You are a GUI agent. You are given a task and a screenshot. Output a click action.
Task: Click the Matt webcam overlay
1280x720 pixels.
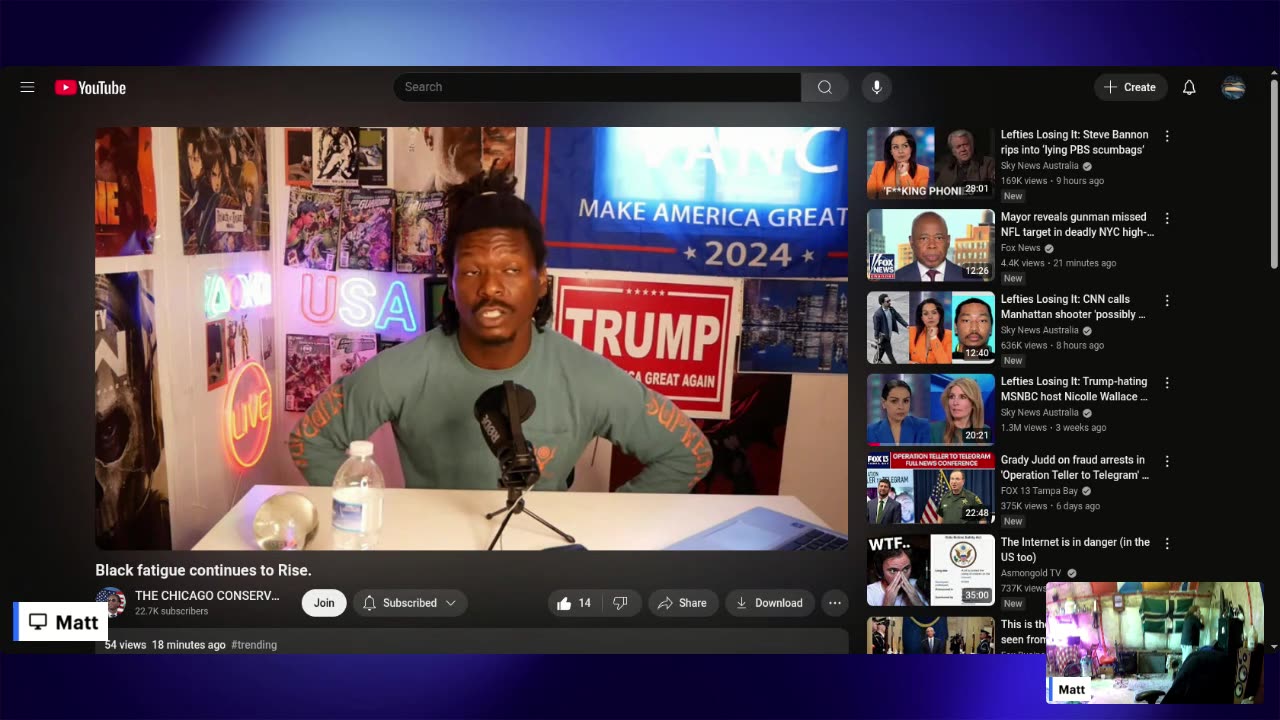click(1155, 643)
